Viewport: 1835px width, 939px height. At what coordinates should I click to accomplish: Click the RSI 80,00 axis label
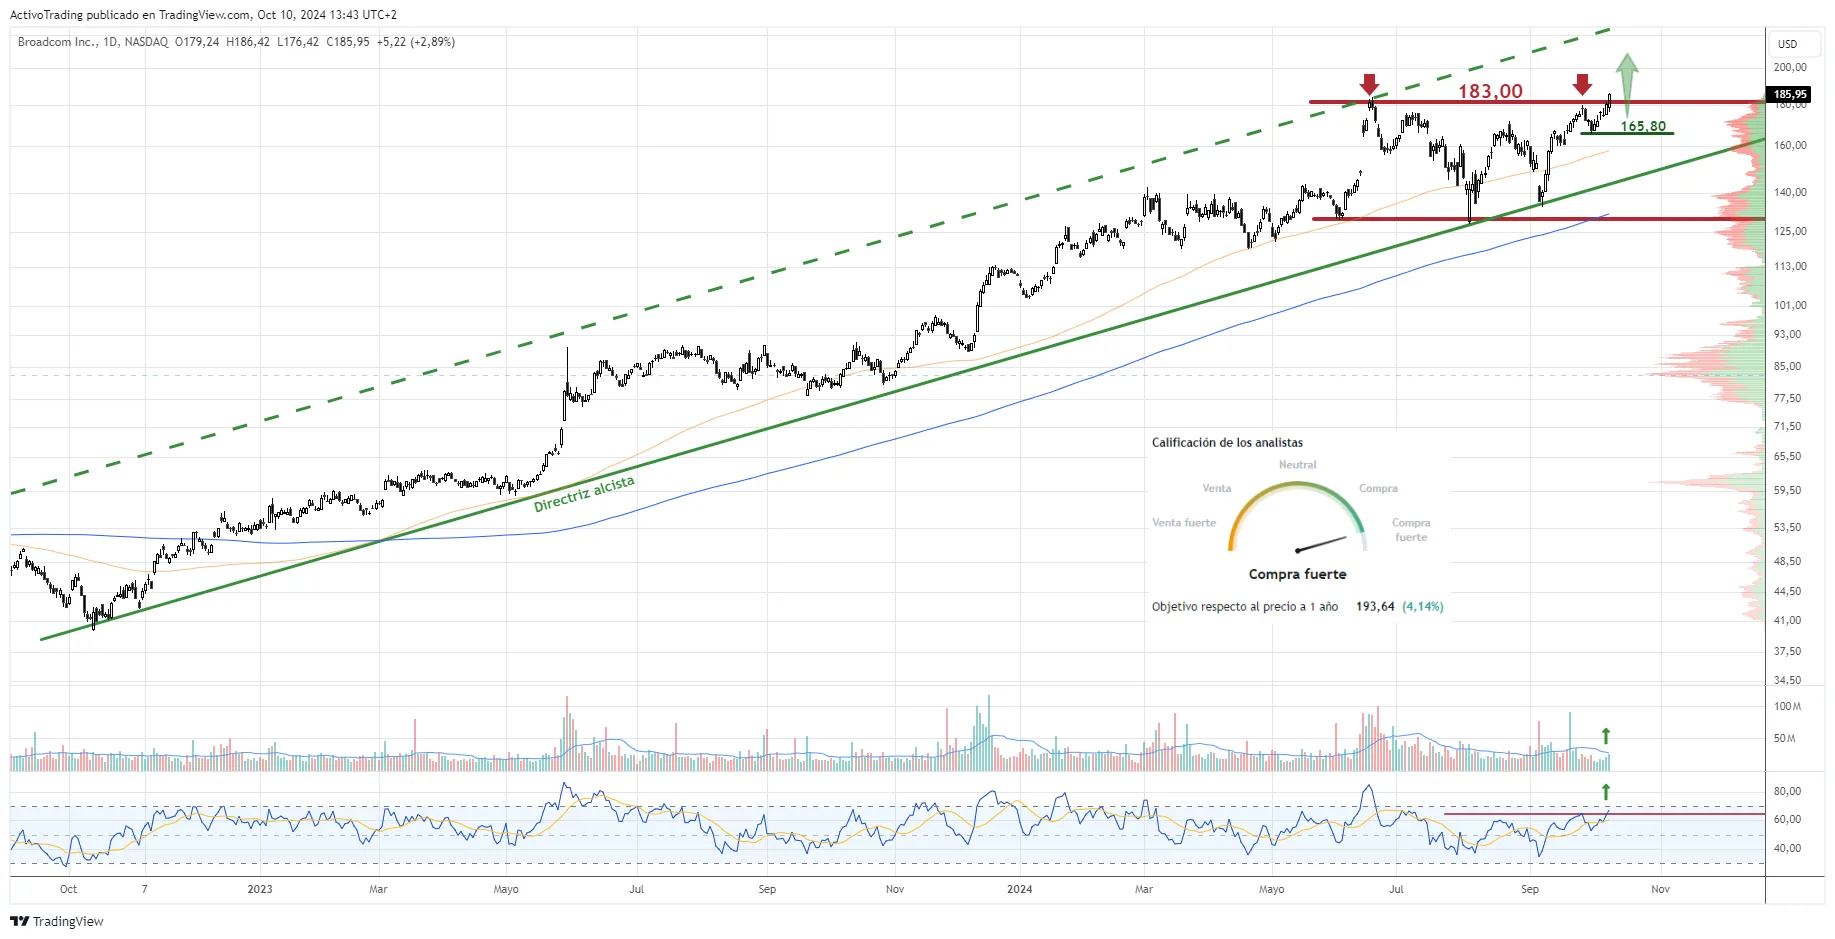coord(1787,791)
